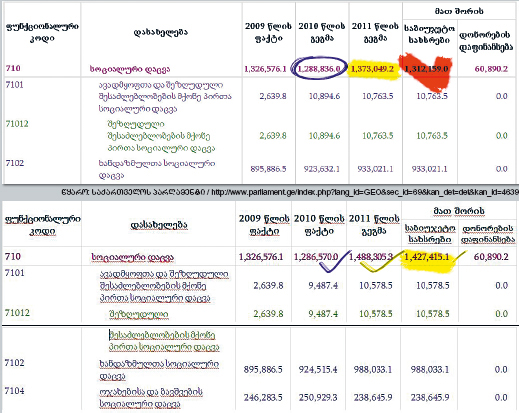Viewport: 519px width, 413px height.
Task: Click the parliament.ge source URL
Action: (365, 192)
